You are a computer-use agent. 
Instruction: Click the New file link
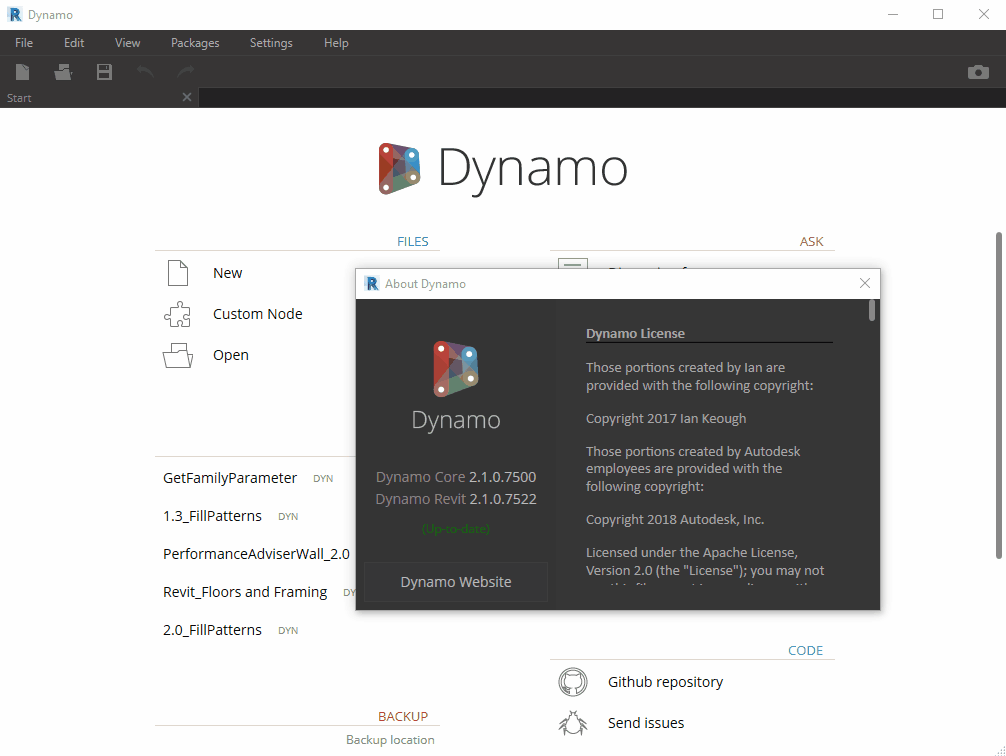pyautogui.click(x=227, y=273)
